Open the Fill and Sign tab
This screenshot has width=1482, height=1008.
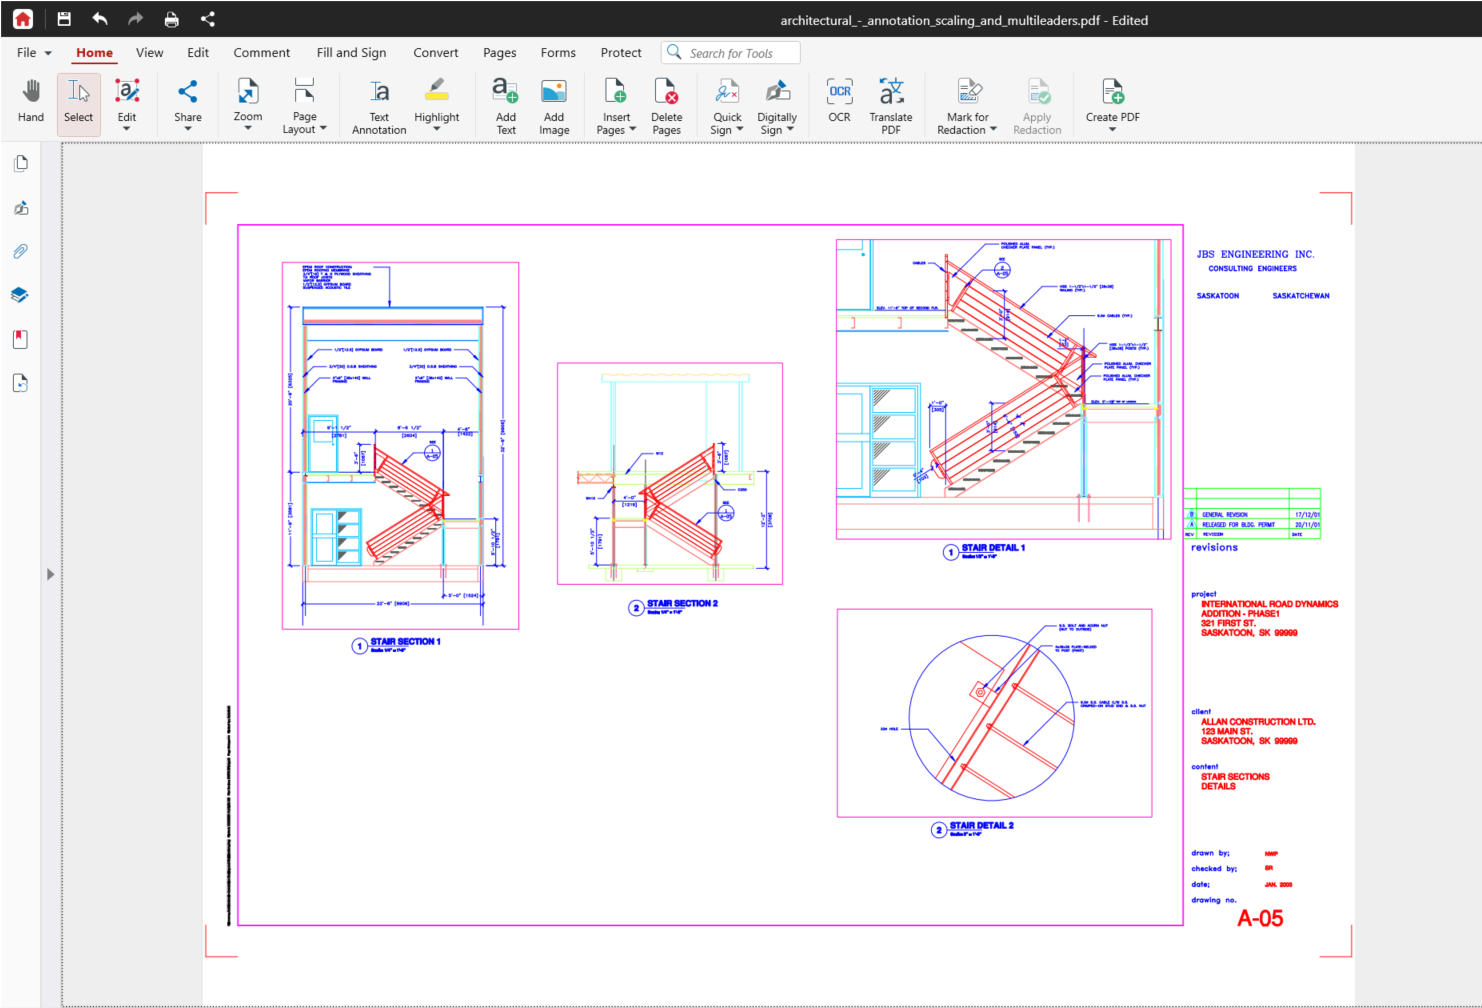pyautogui.click(x=351, y=53)
